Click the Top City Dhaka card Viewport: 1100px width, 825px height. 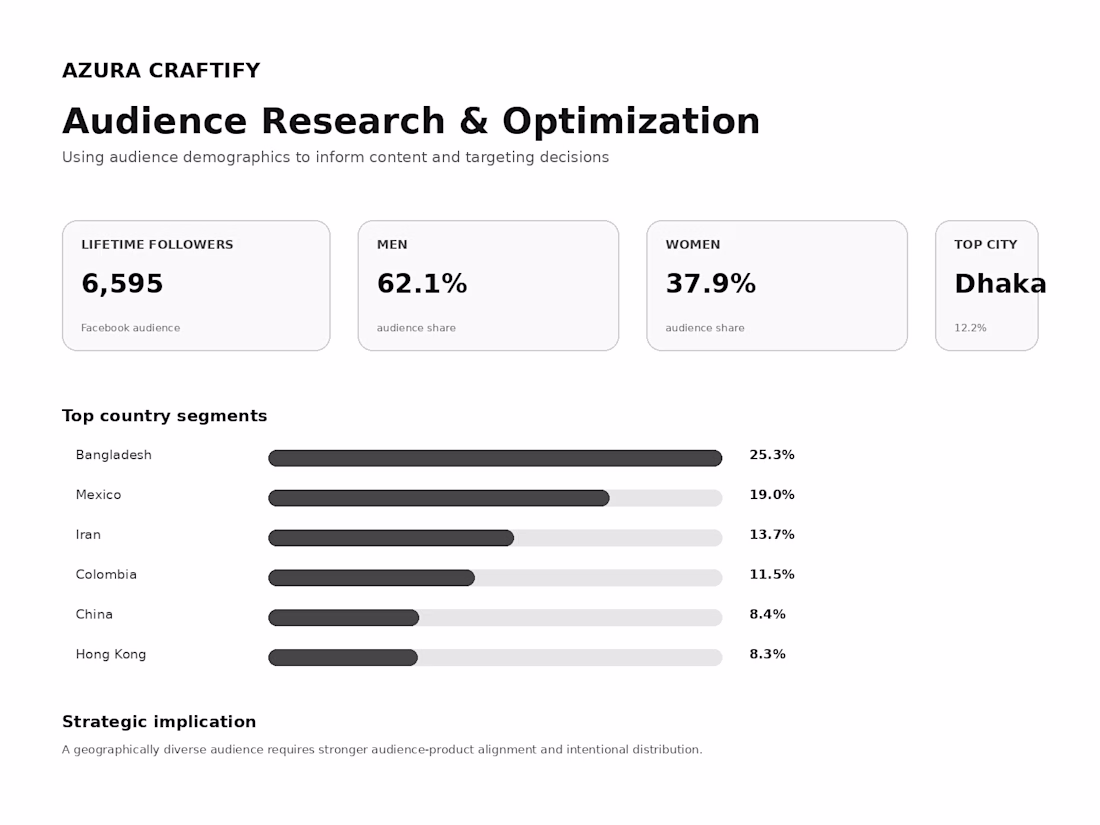(x=986, y=286)
